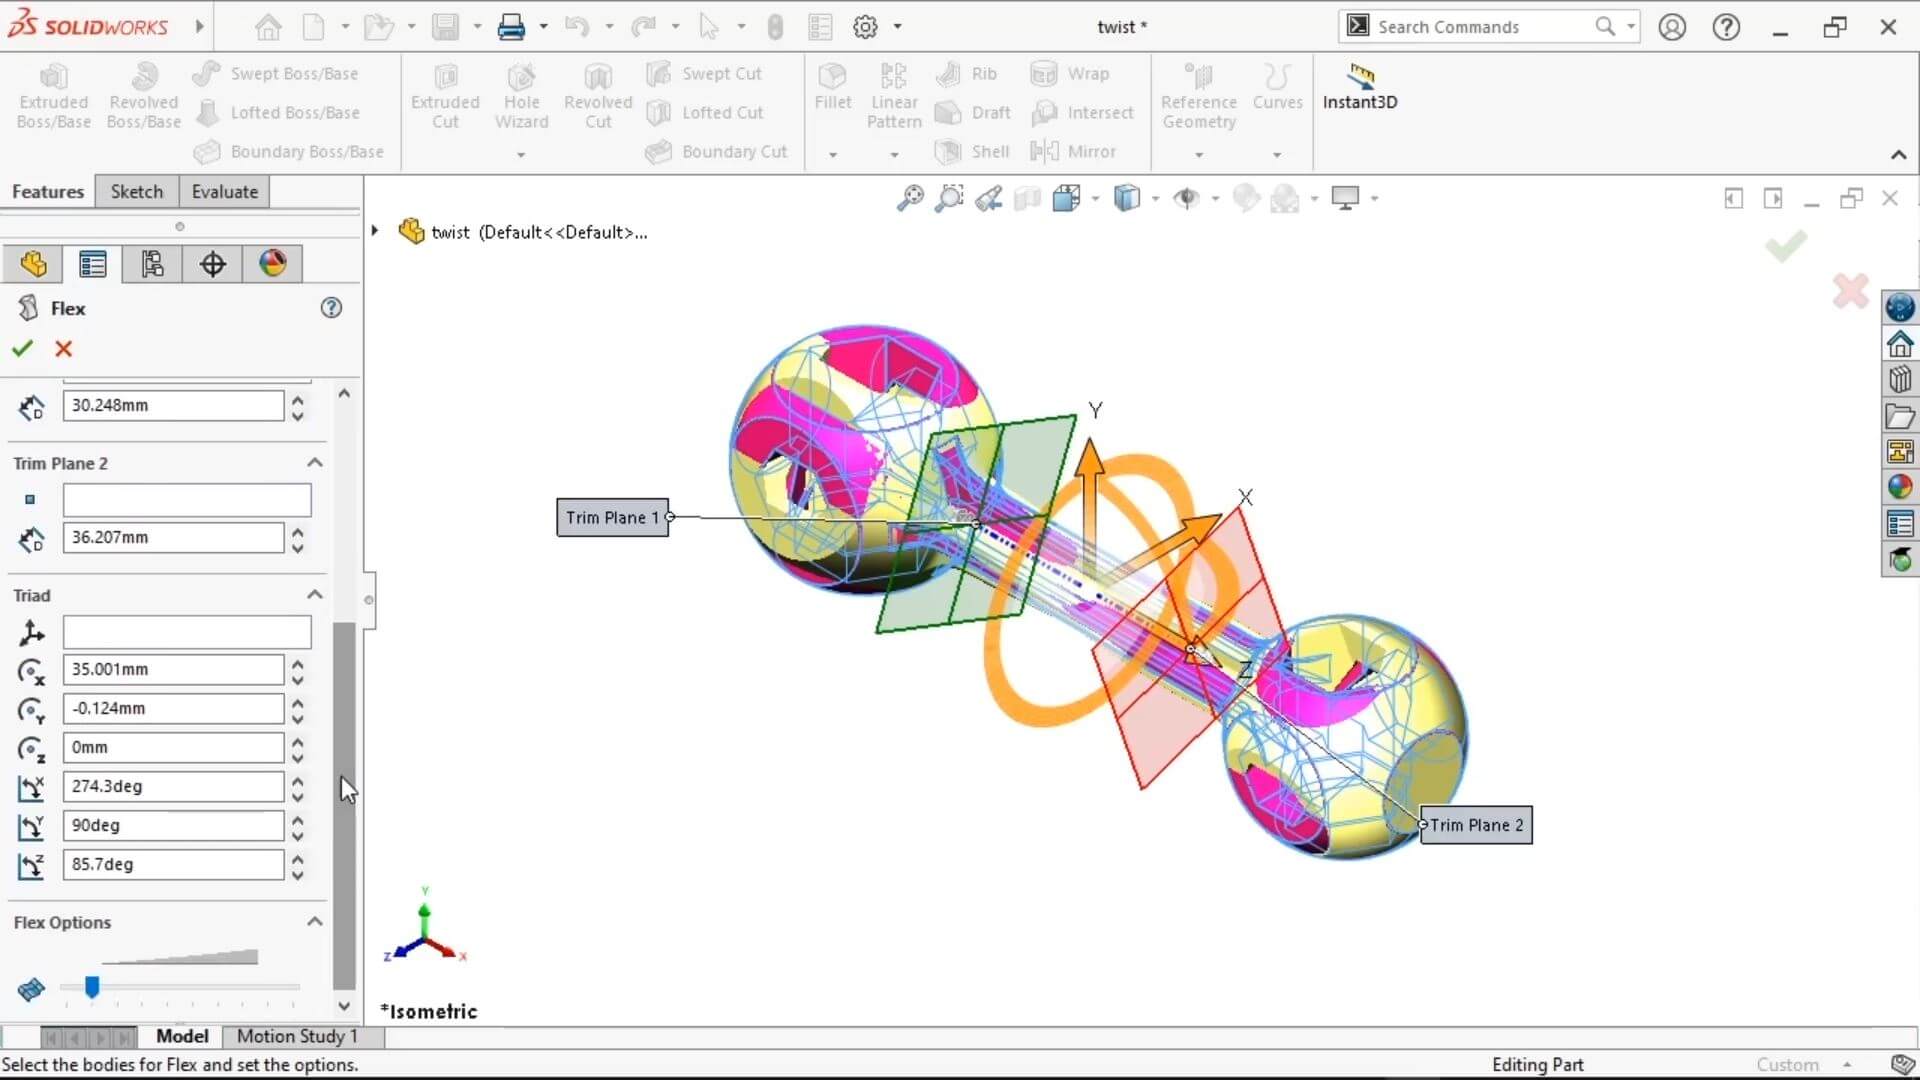Collapse the Trim Plane 2 section
1920x1080 pixels.
(x=314, y=462)
